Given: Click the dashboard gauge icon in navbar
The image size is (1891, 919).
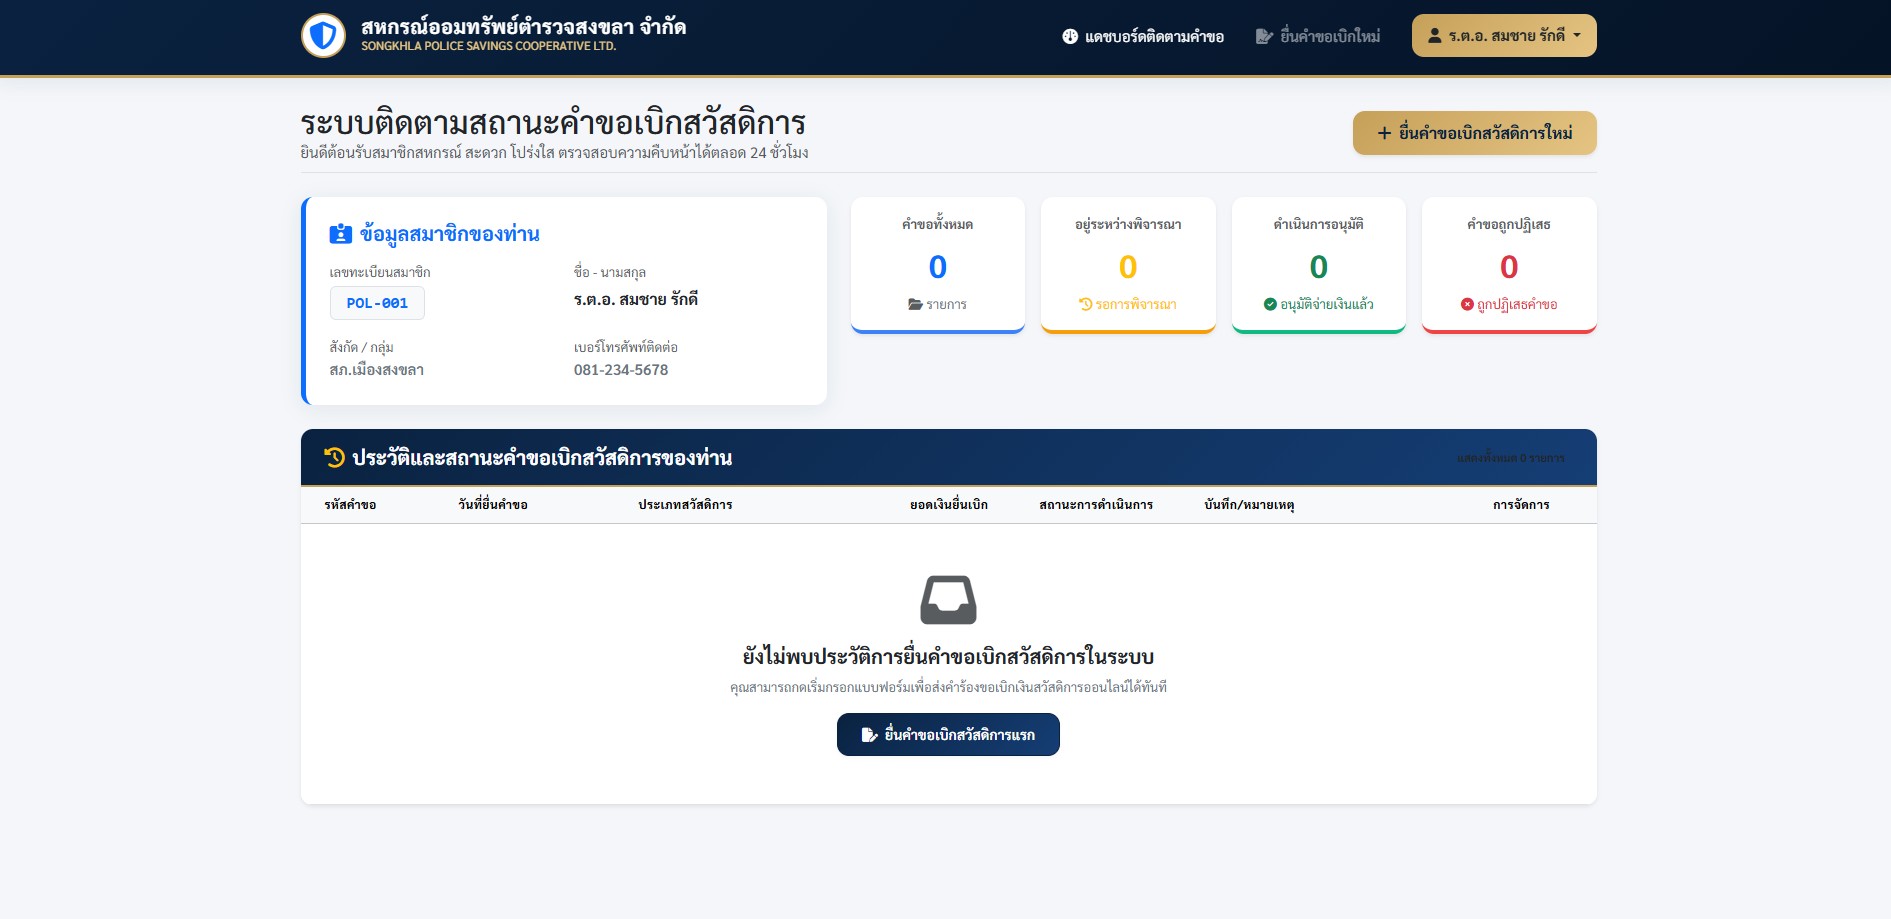Looking at the screenshot, I should pos(1070,37).
